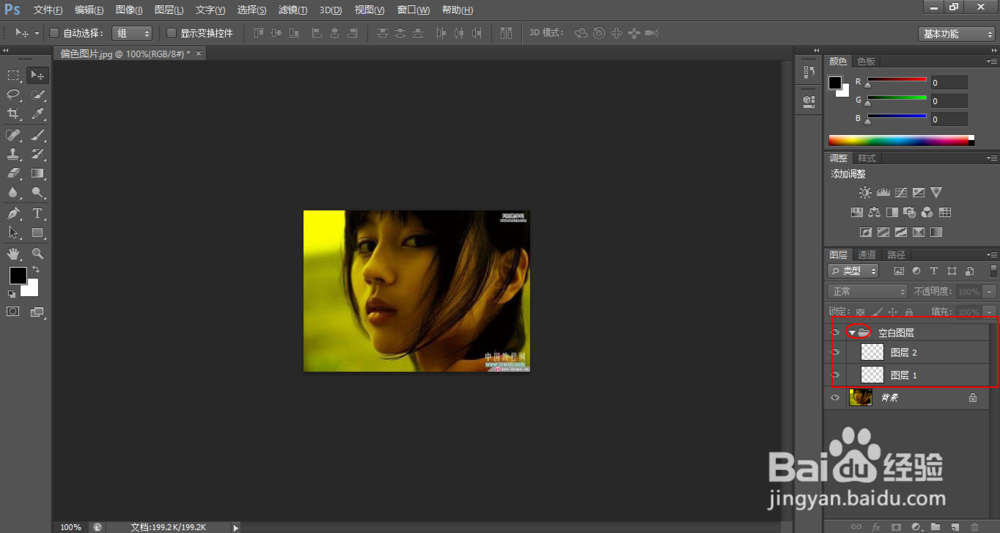Switch to the 样式 tab
Image resolution: width=1000 pixels, height=533 pixels.
[x=866, y=158]
